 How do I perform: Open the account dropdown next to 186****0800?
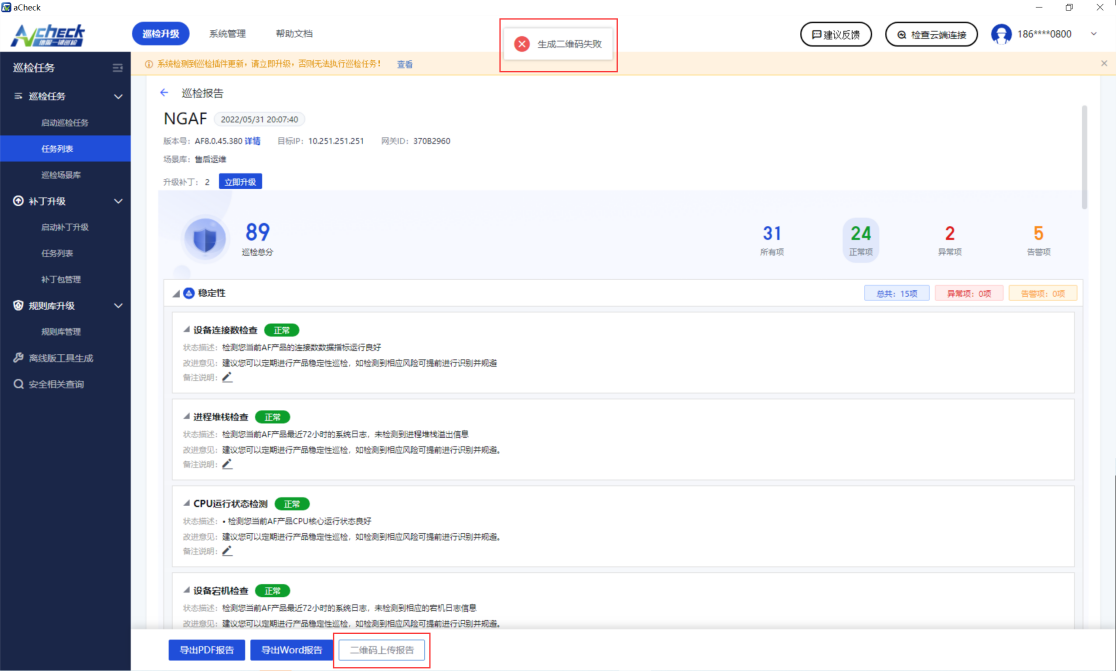click(1094, 34)
